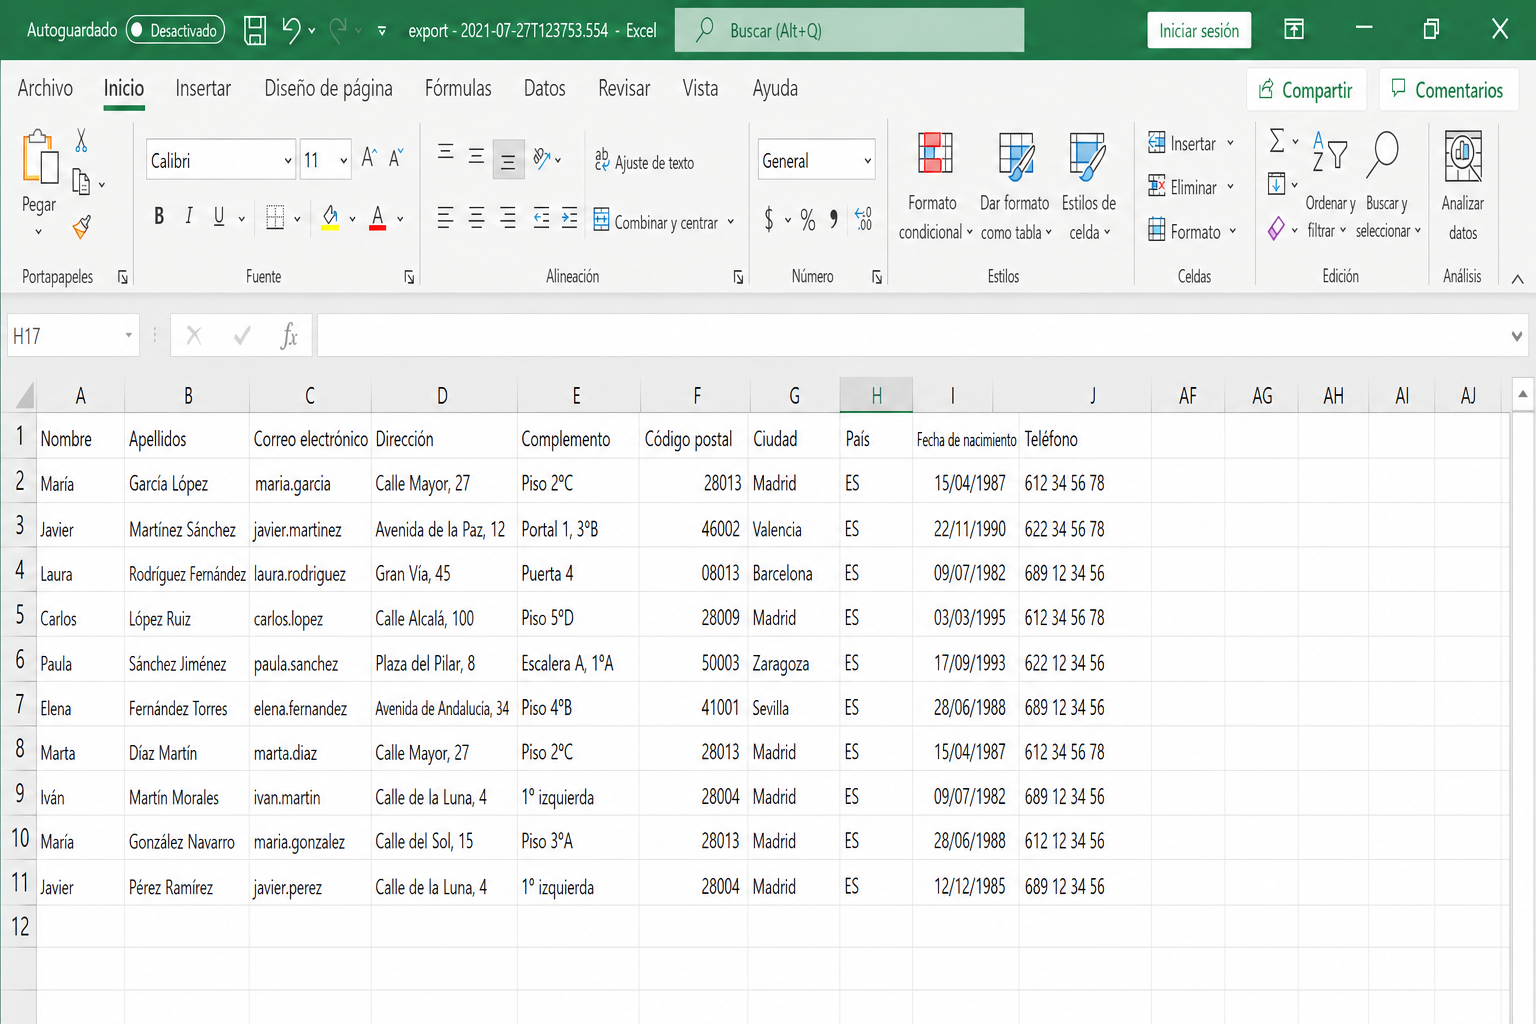Decrease font size with smaller A icon
The width and height of the screenshot is (1536, 1024).
(x=396, y=158)
